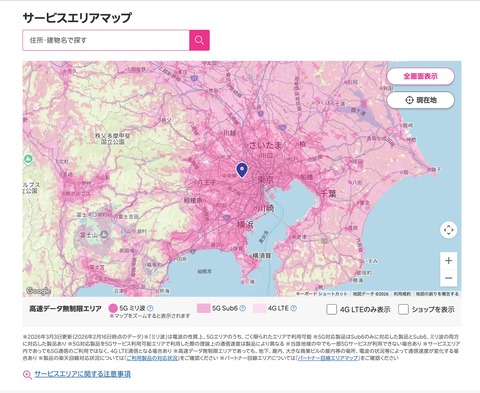
Task: Open the ご利用製品の対応状況 link
Action: click(x=152, y=358)
